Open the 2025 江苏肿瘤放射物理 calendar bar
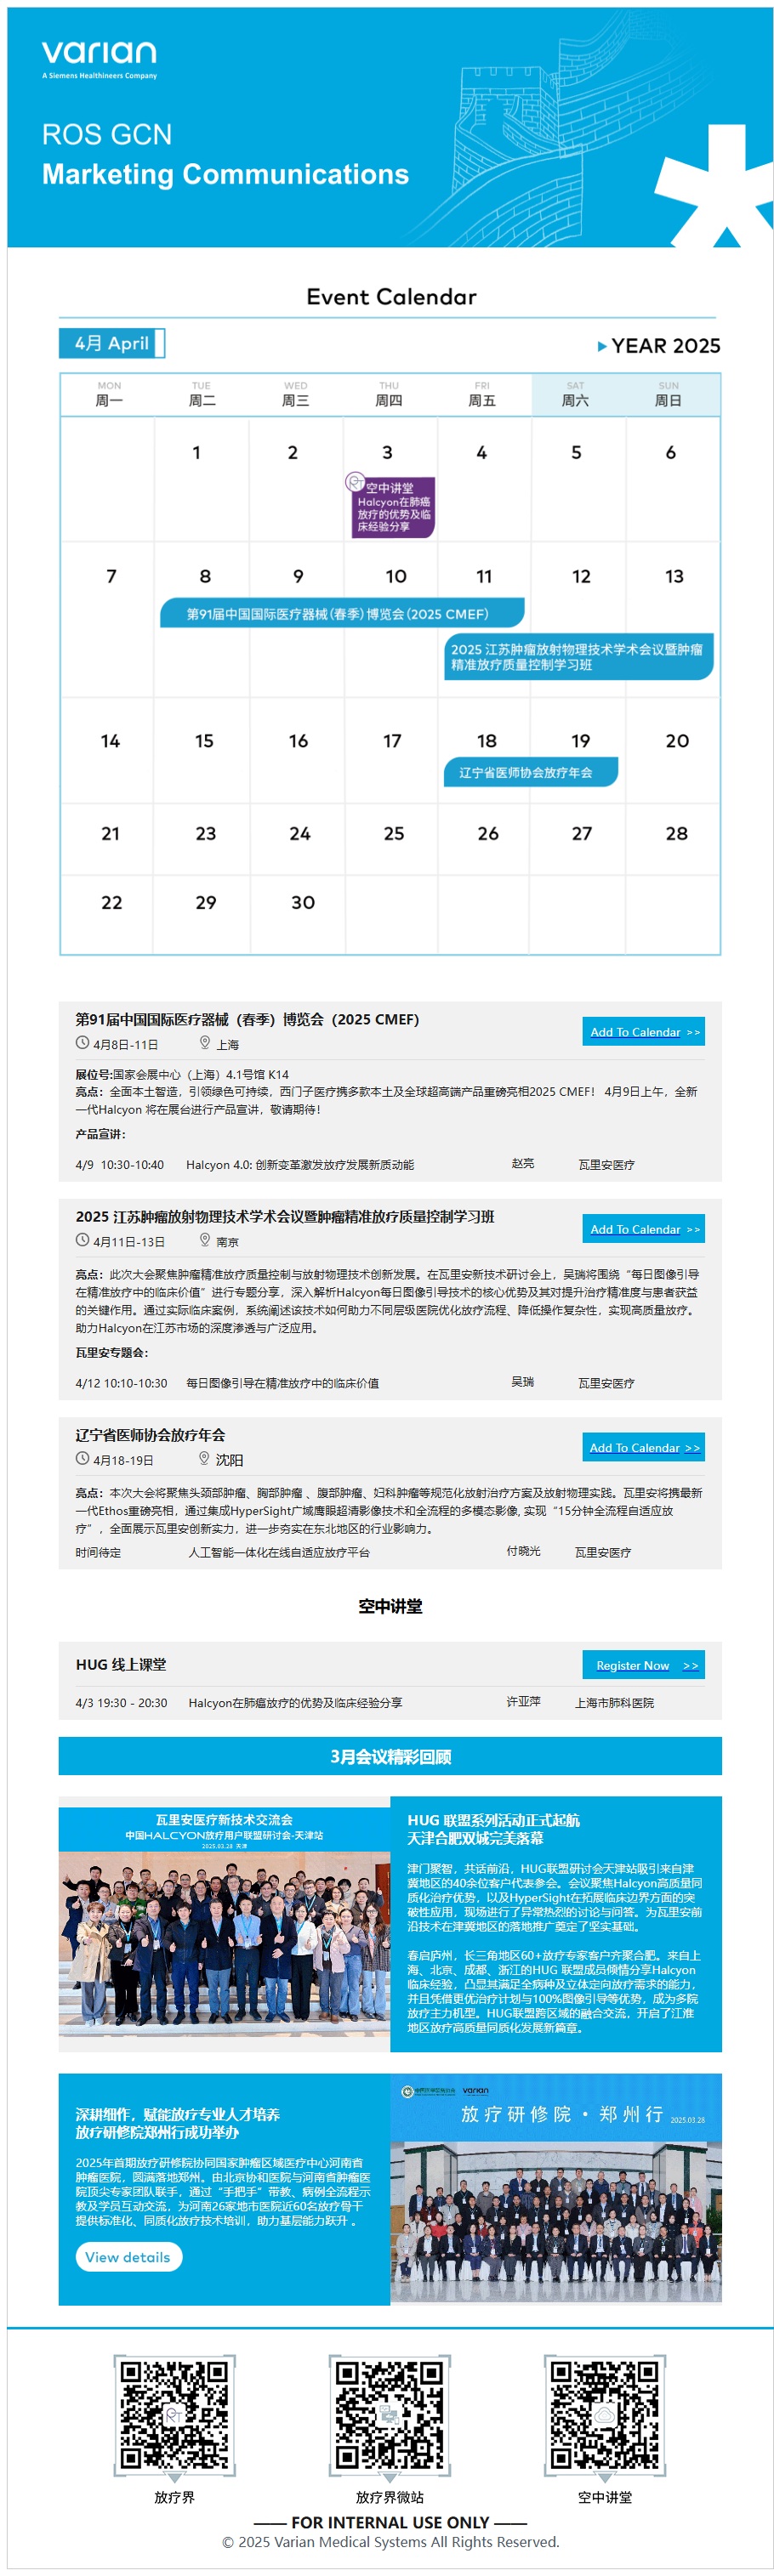Viewport: 774px width, 2576px height. tap(578, 656)
